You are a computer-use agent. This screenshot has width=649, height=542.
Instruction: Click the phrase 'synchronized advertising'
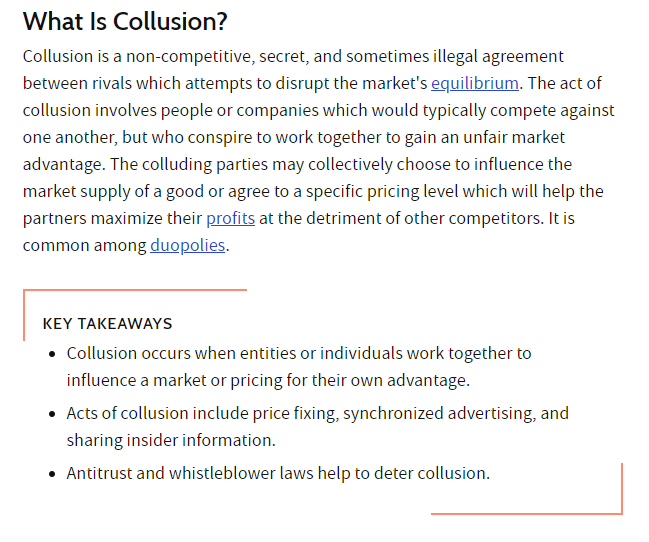click(439, 414)
